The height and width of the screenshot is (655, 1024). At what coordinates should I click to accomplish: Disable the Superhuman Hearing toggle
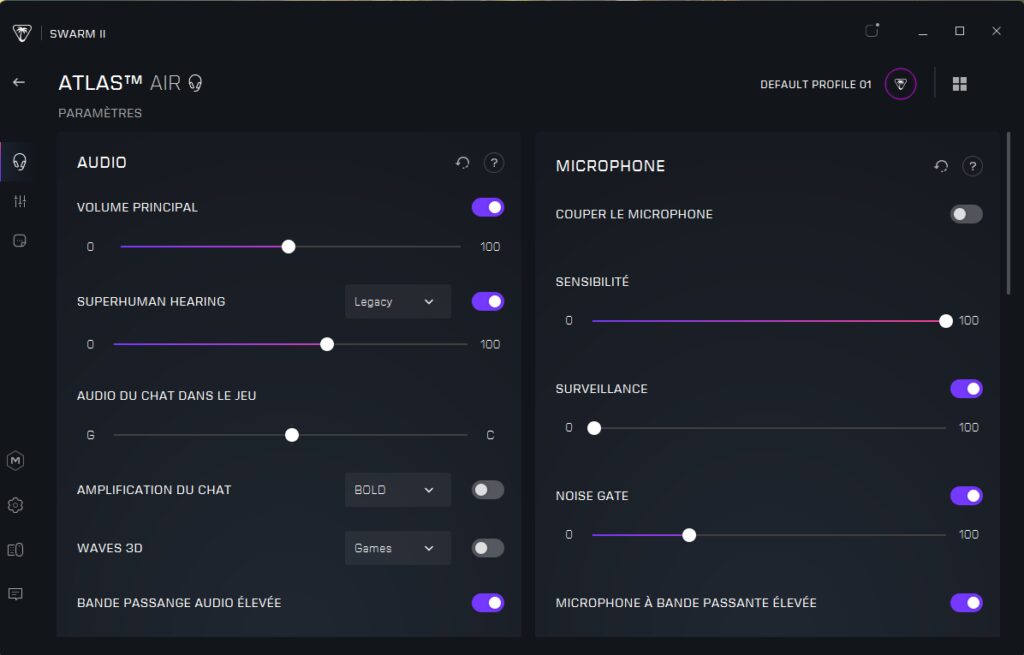tap(487, 301)
